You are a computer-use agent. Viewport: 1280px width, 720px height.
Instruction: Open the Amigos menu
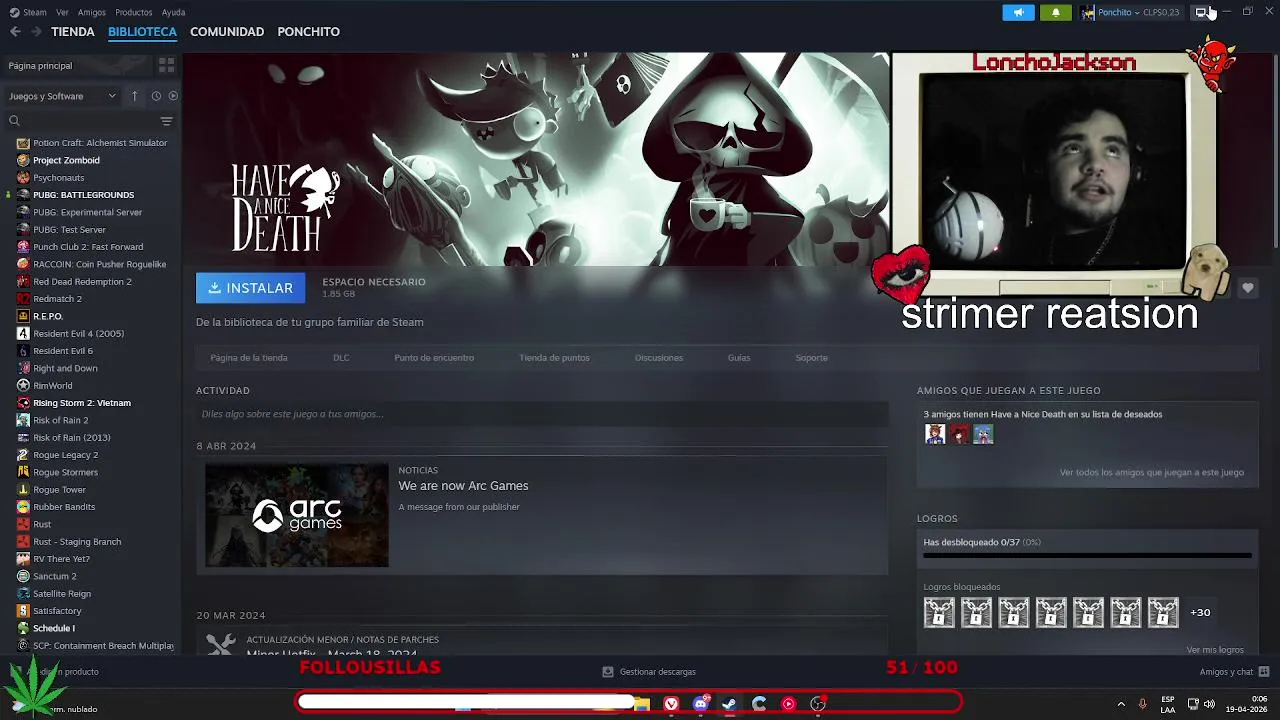92,12
